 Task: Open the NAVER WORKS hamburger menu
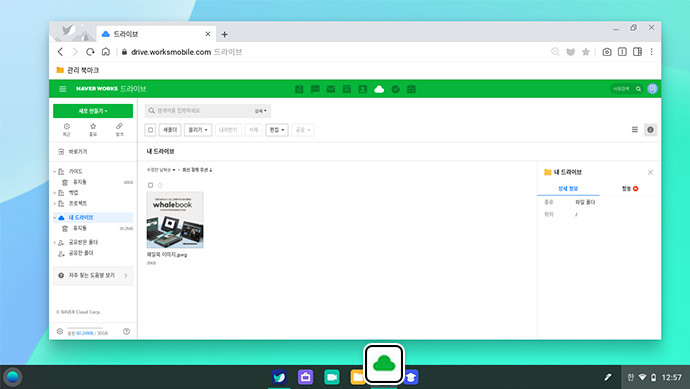(62, 89)
